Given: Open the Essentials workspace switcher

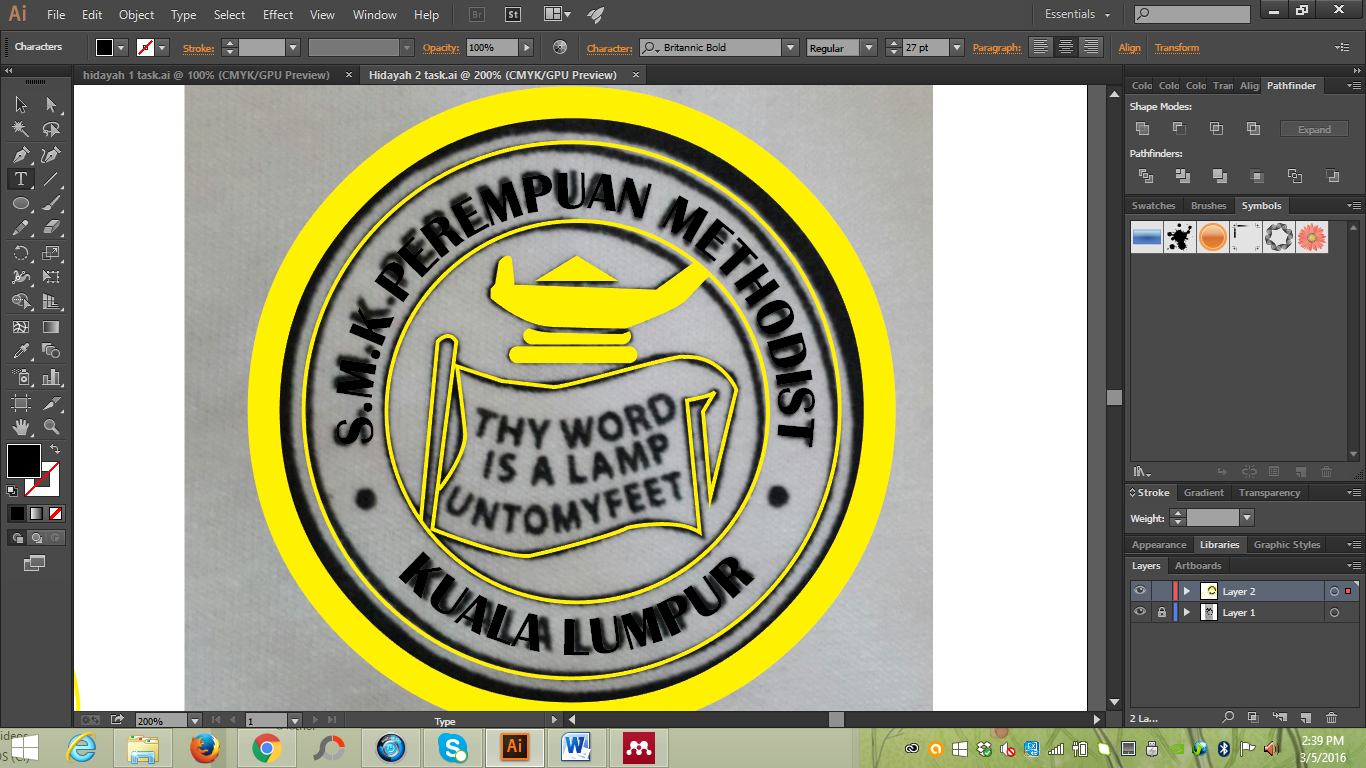Looking at the screenshot, I should click(x=1077, y=14).
